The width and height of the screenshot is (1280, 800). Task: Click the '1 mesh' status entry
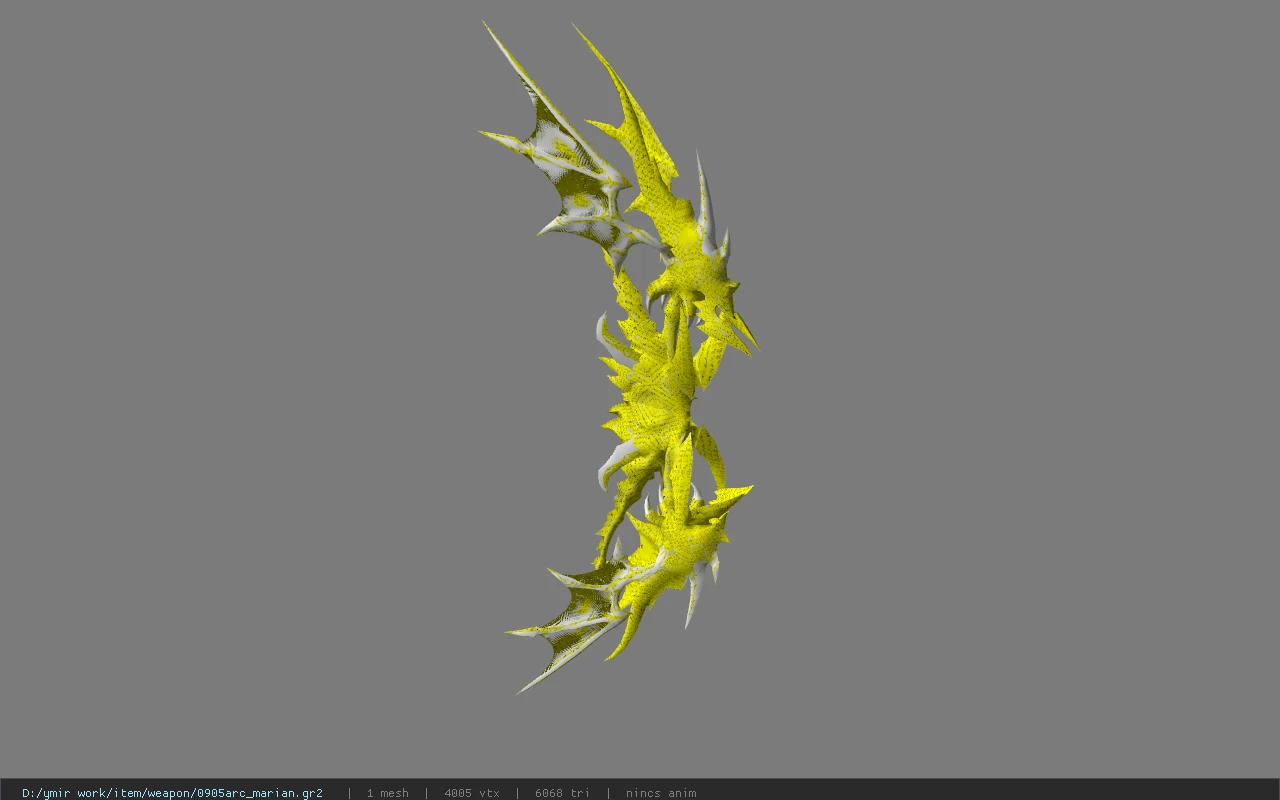point(387,793)
